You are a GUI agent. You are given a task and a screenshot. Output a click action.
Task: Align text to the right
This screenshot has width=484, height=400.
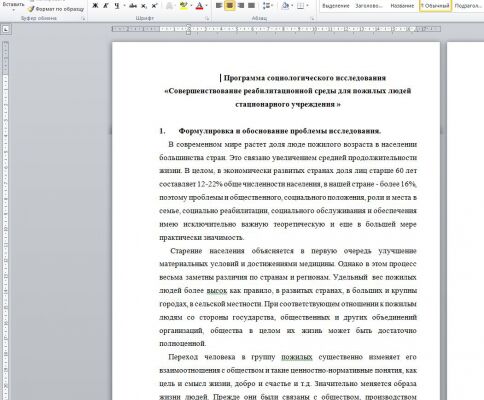[x=241, y=6]
